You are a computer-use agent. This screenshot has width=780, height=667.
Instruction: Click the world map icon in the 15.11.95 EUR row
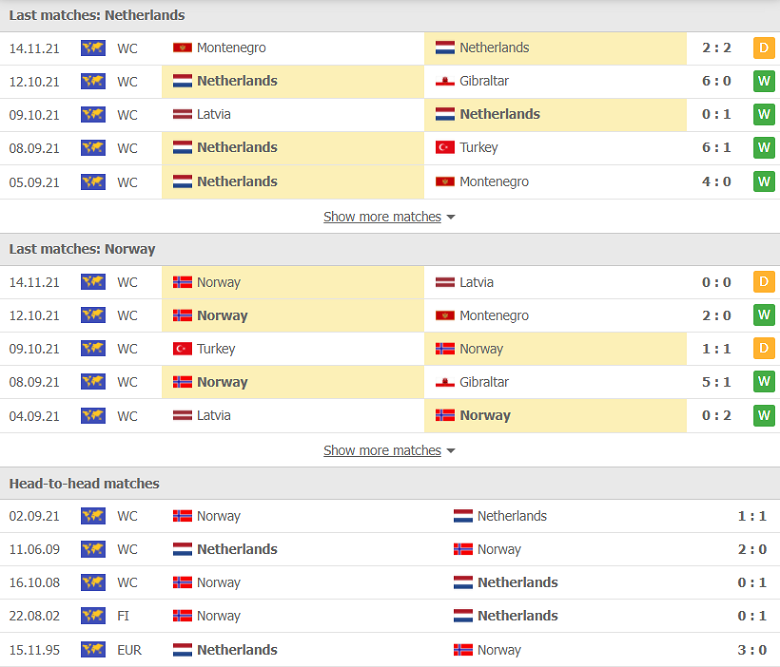[93, 650]
